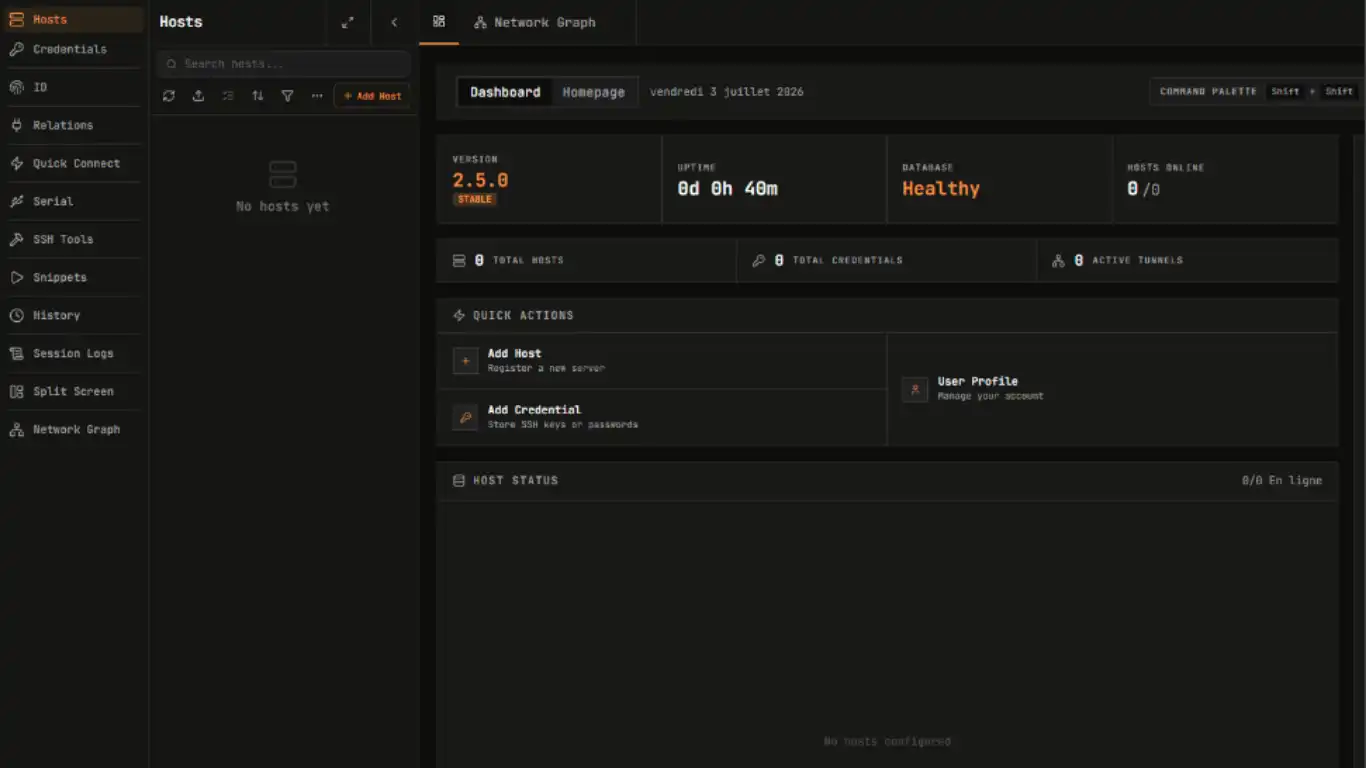Image resolution: width=1366 pixels, height=768 pixels.
Task: Click the Host Status server icon
Action: pos(459,481)
